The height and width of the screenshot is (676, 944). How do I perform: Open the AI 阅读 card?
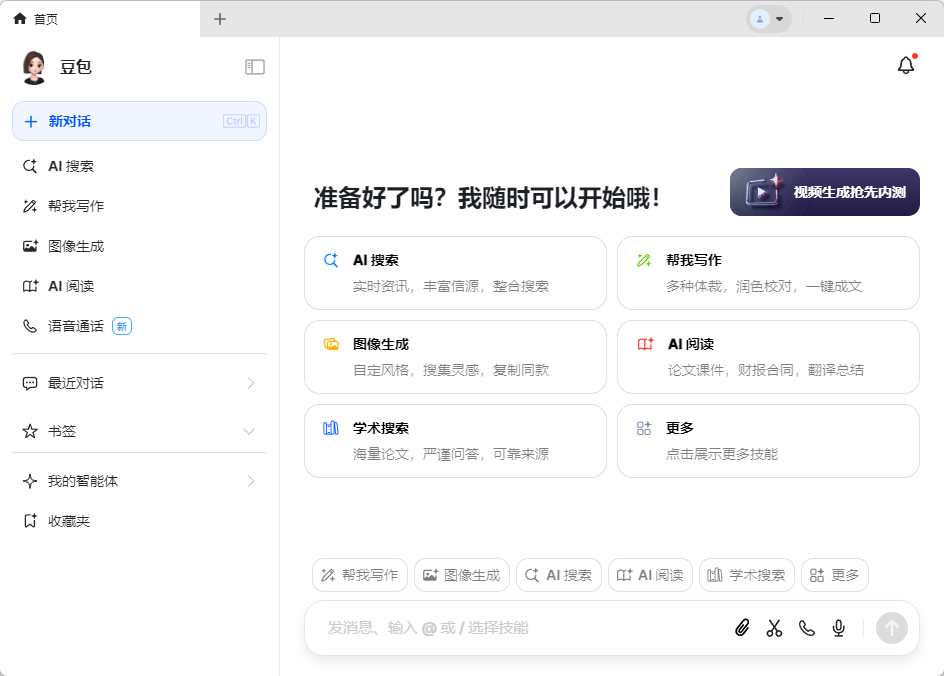pyautogui.click(x=768, y=357)
